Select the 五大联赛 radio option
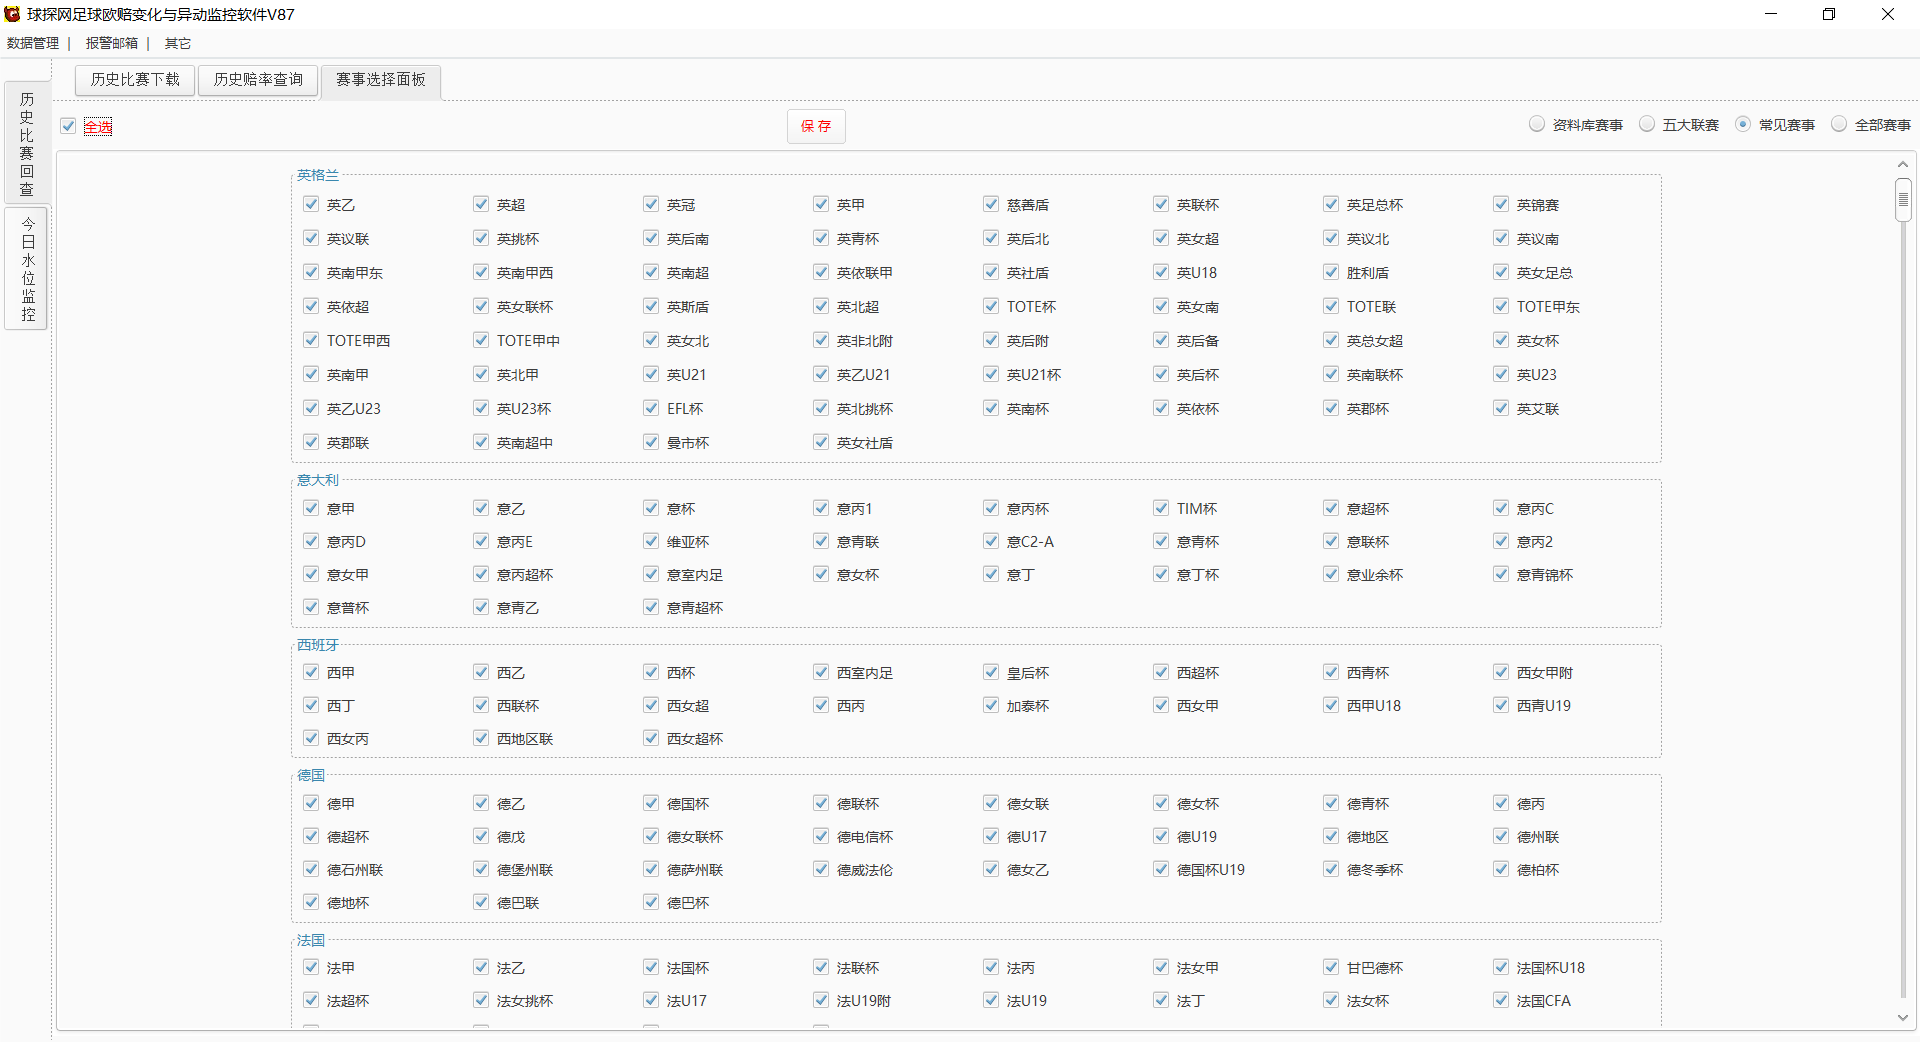Screen dimensions: 1920x1042 click(1647, 124)
